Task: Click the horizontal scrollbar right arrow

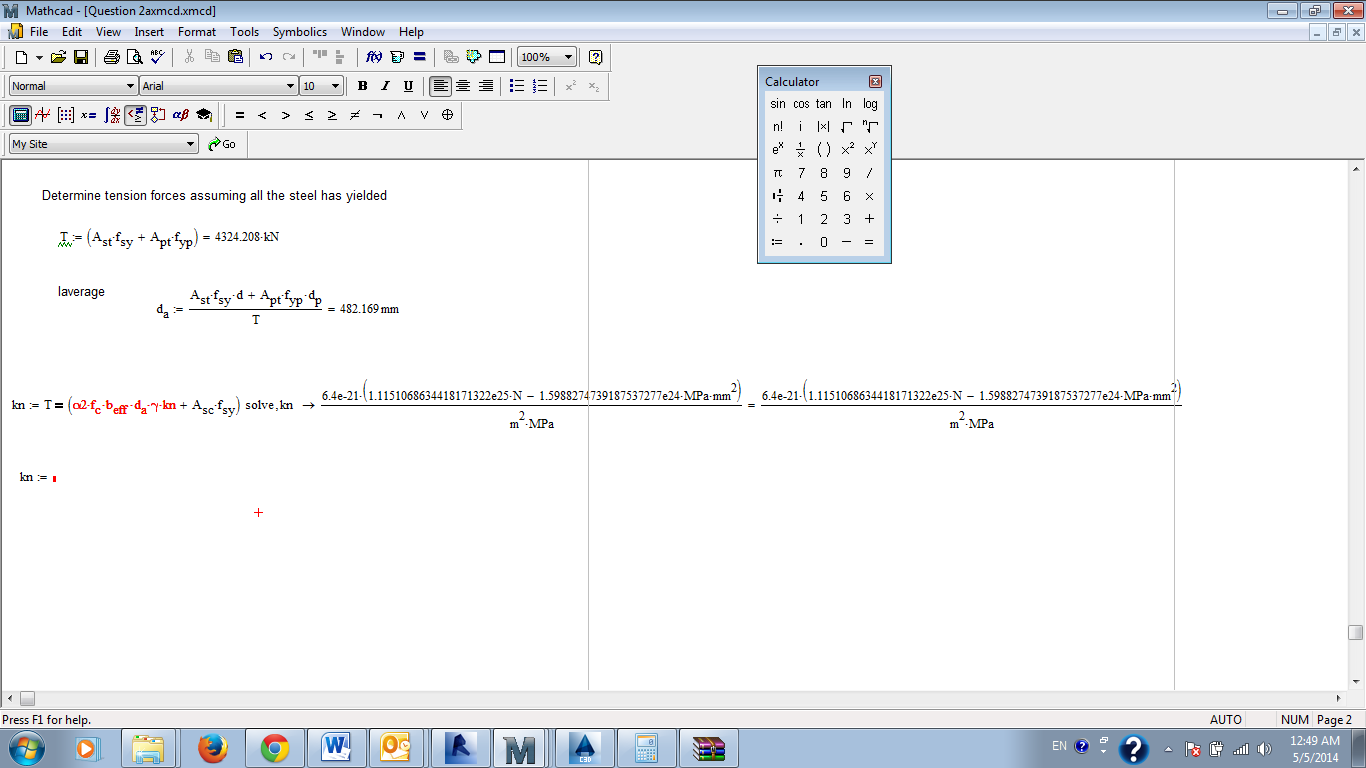Action: click(1339, 698)
